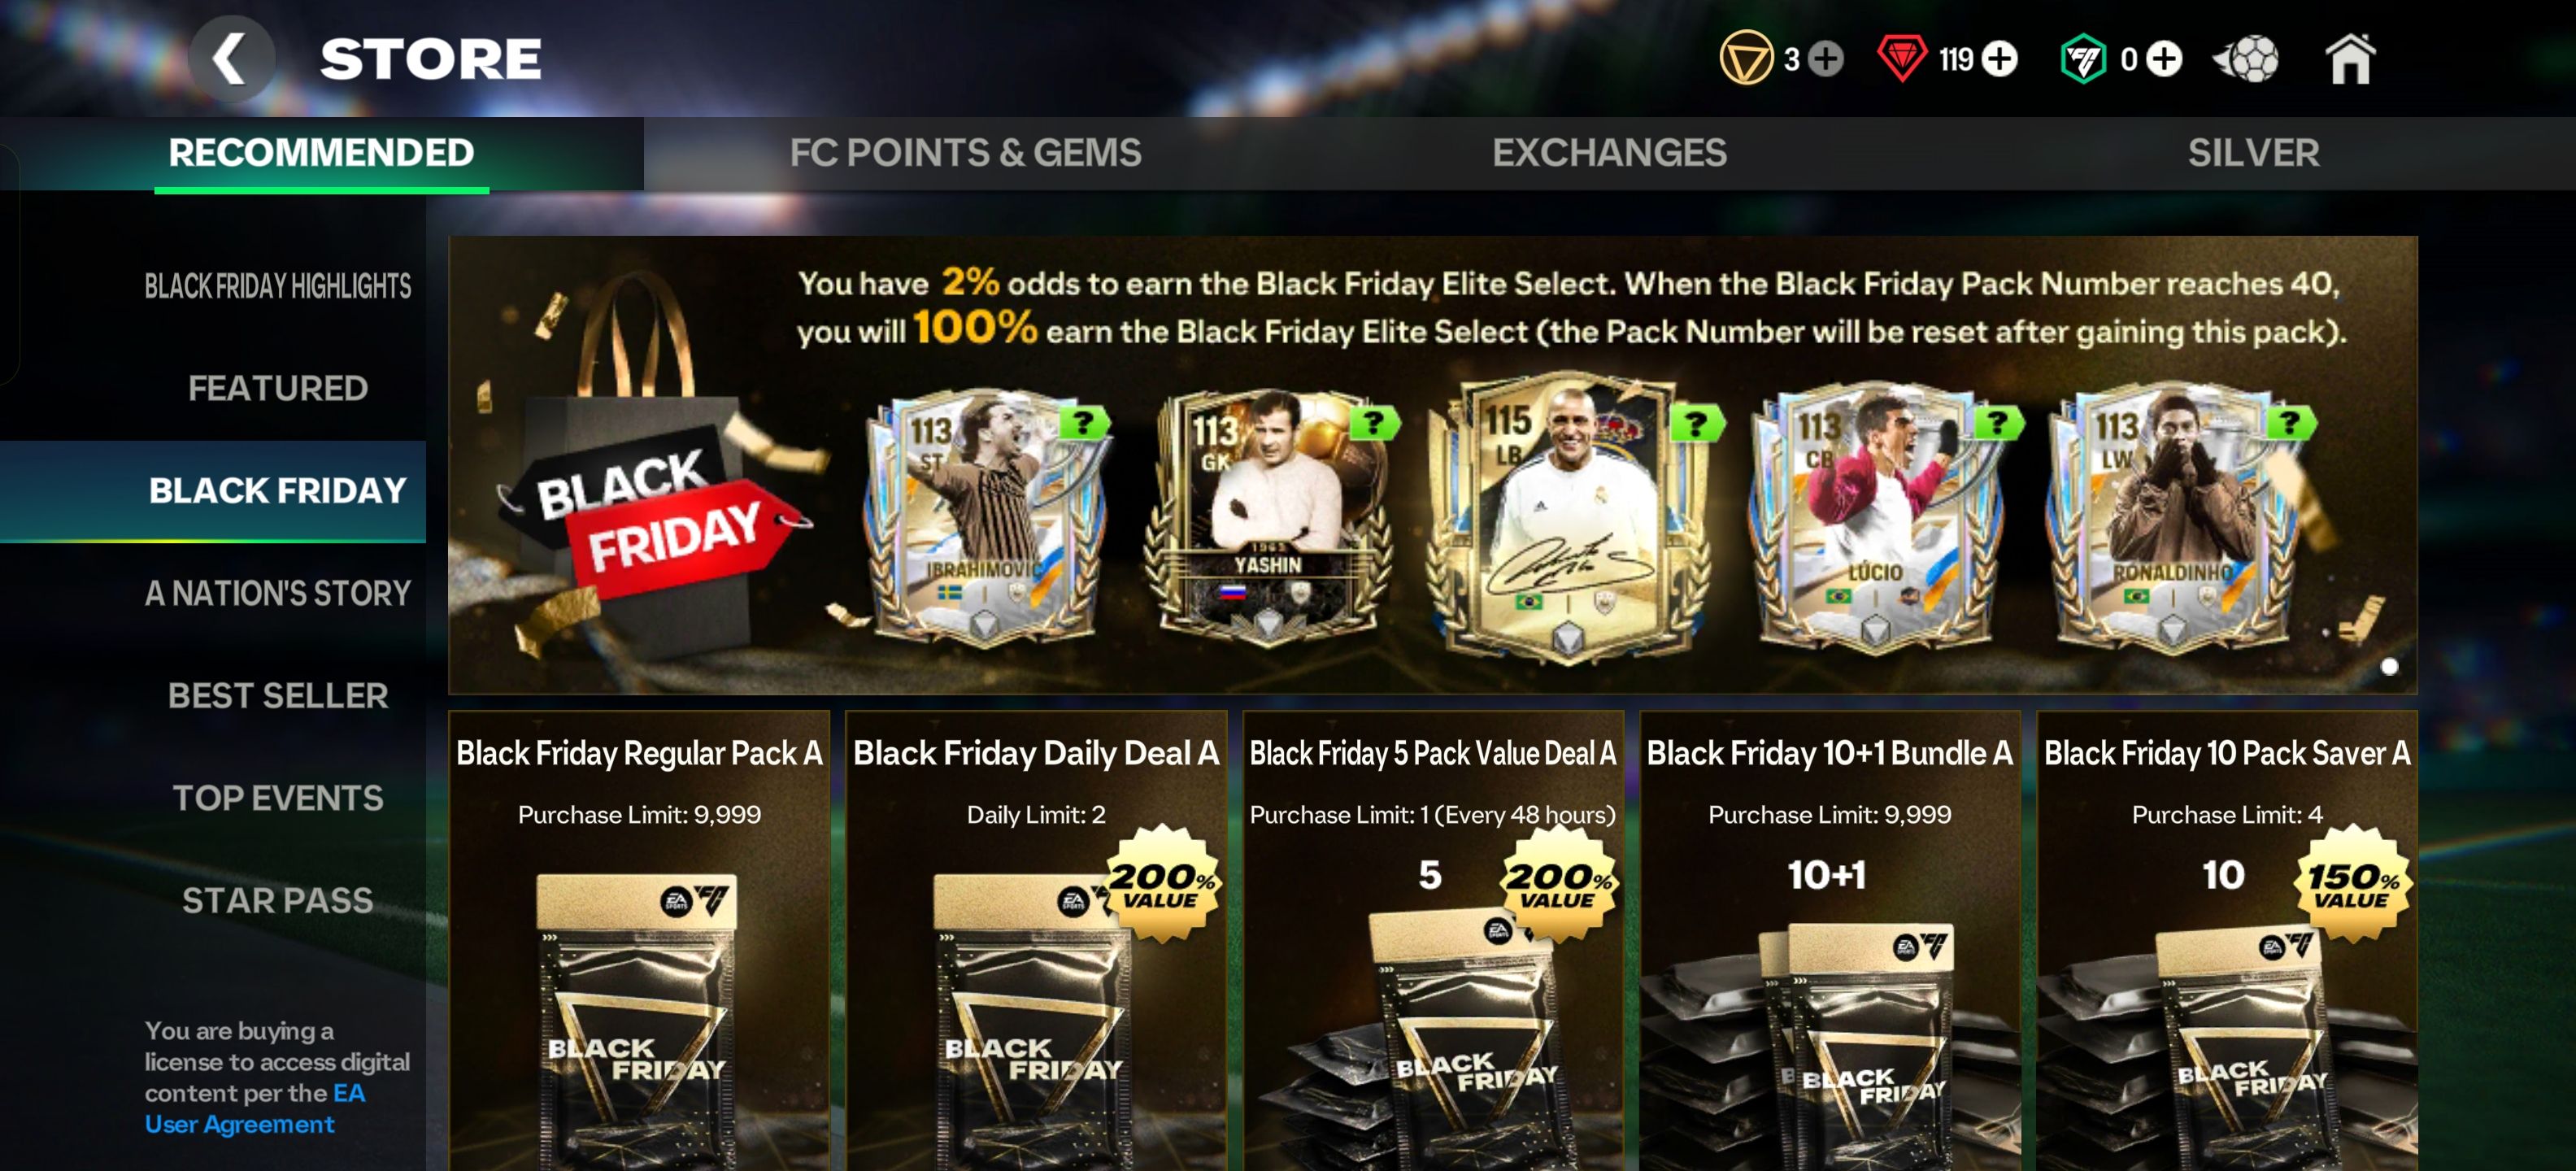This screenshot has height=1171, width=2576.
Task: Select Black Friday Daily Deal A
Action: coord(1036,941)
